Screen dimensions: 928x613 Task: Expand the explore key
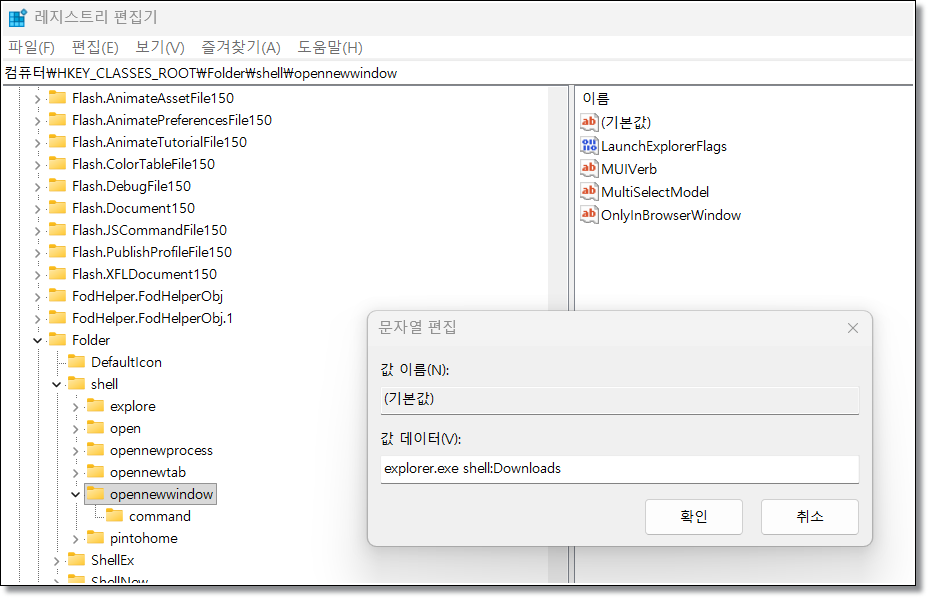tap(75, 407)
